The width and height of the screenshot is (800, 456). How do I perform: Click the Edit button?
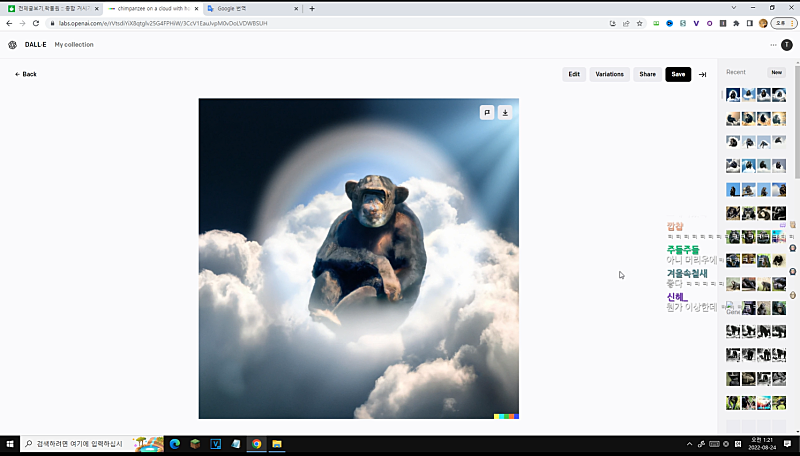pos(574,74)
